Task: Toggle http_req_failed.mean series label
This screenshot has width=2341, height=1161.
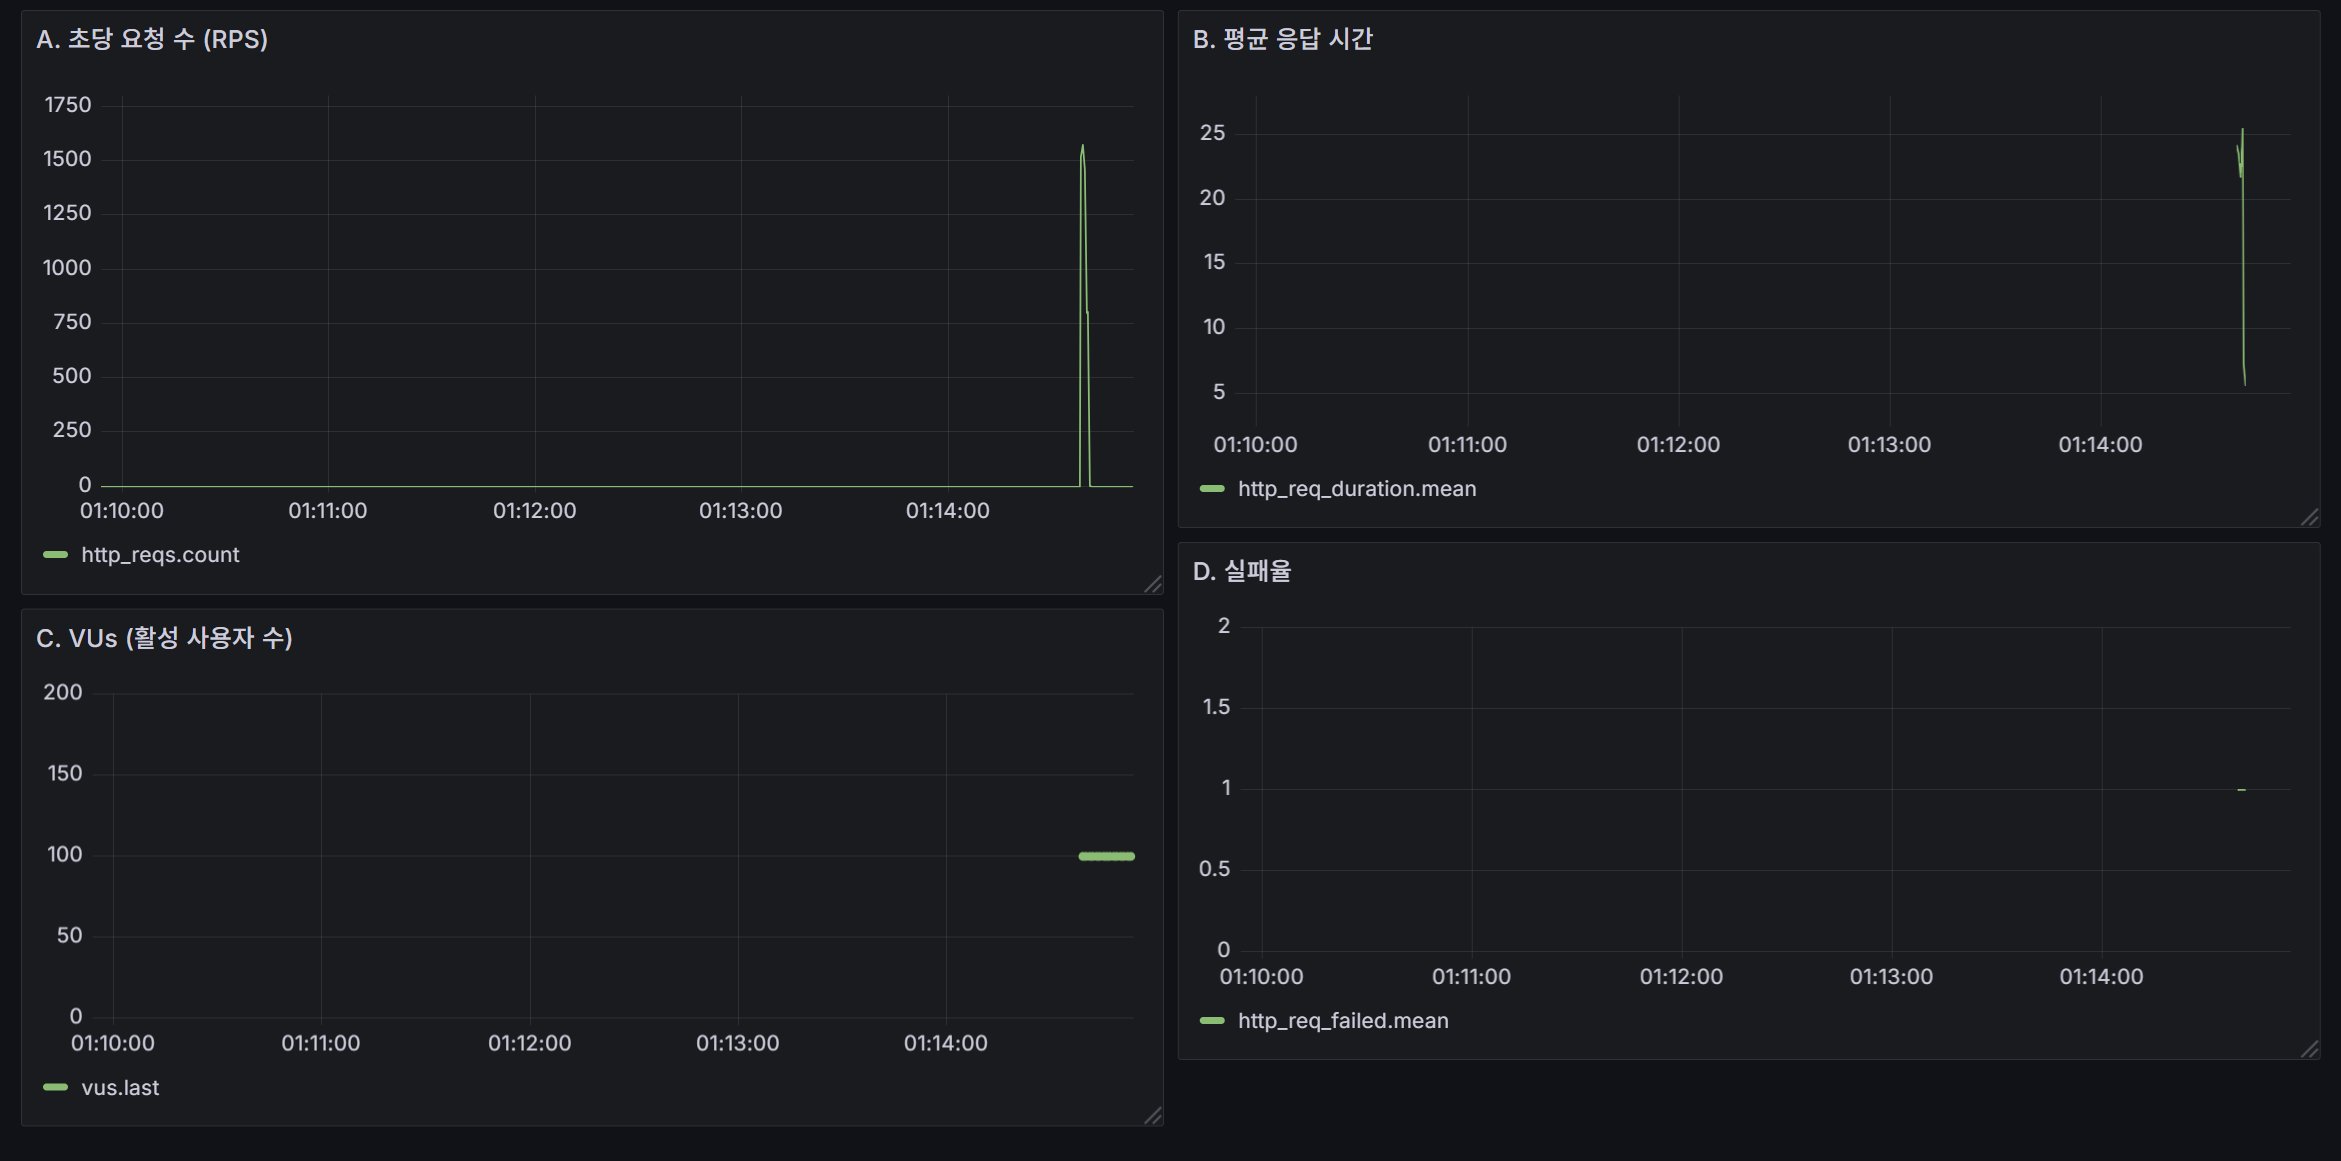Action: 1342,1020
